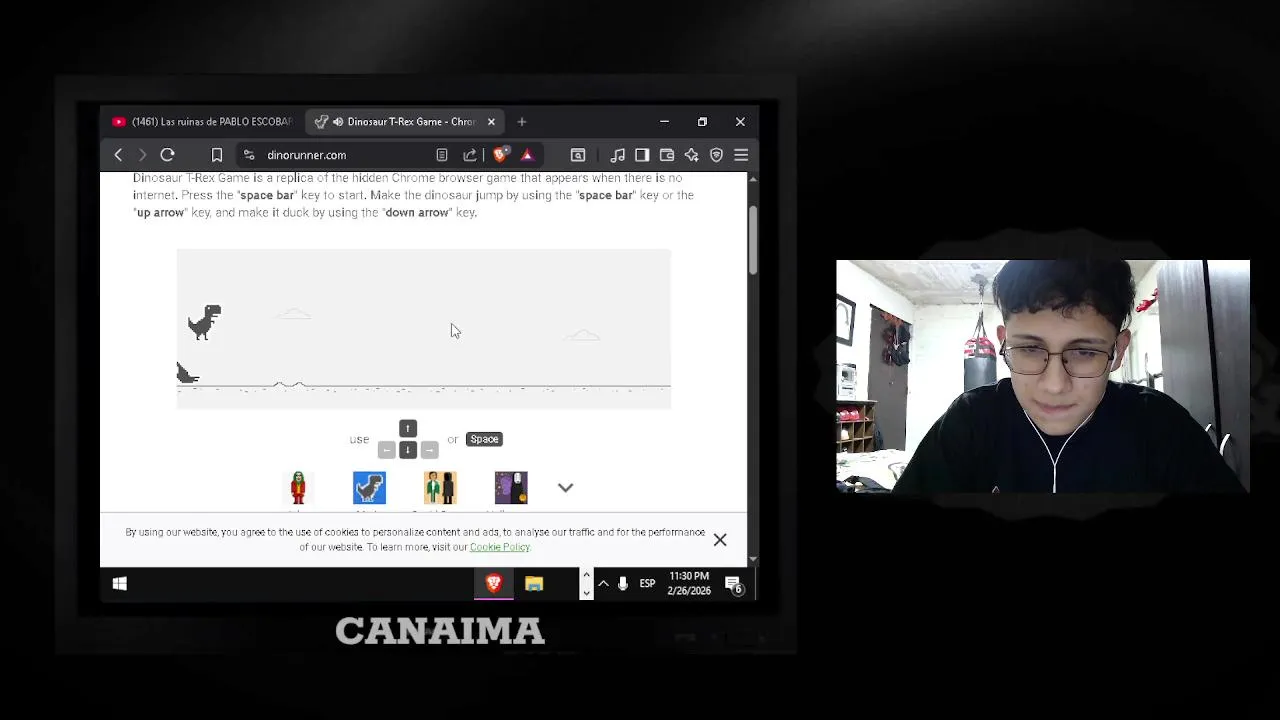1280x720 pixels.
Task: Open the ESP language indicator
Action: click(x=647, y=584)
